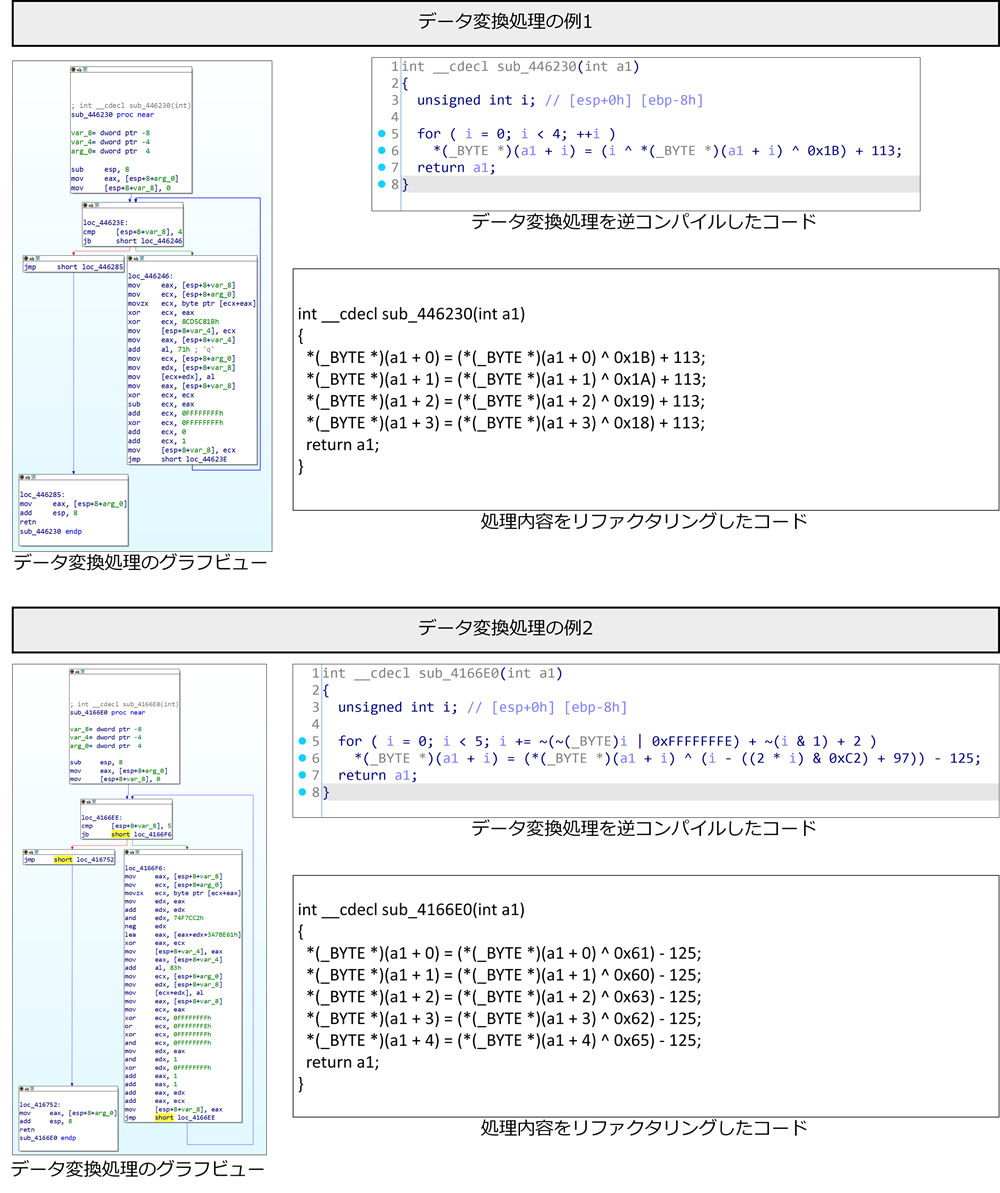Toggle breakpoint dot on line 8 of sub_446230
Screen dimensions: 1000x1193
[x=382, y=183]
